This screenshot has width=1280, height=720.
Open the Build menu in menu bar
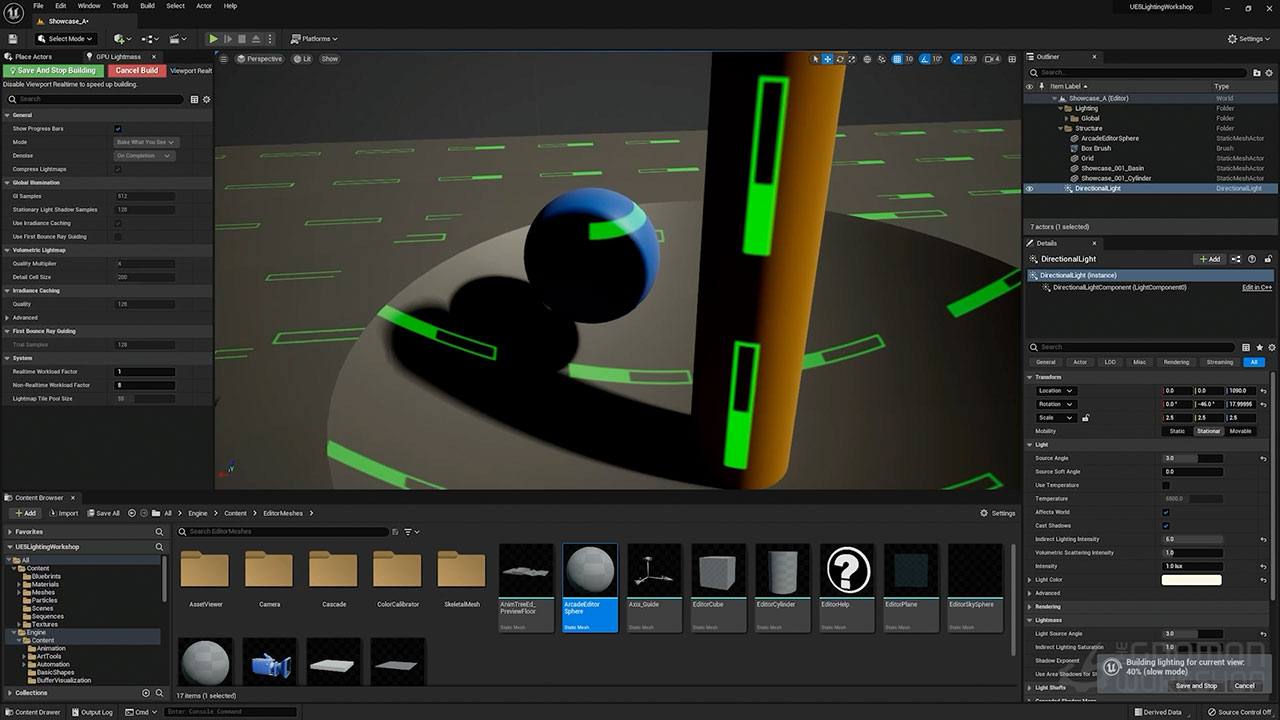tap(147, 6)
